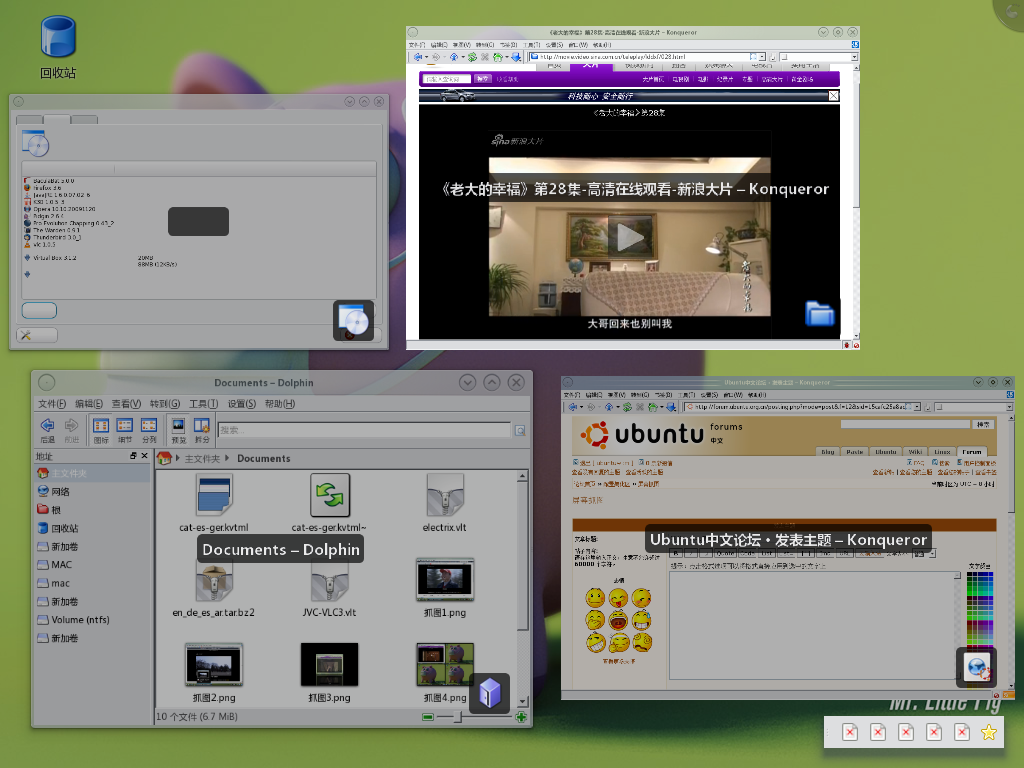
Task: Open URL history dropdown in sina video Konqueror
Action: (762, 57)
